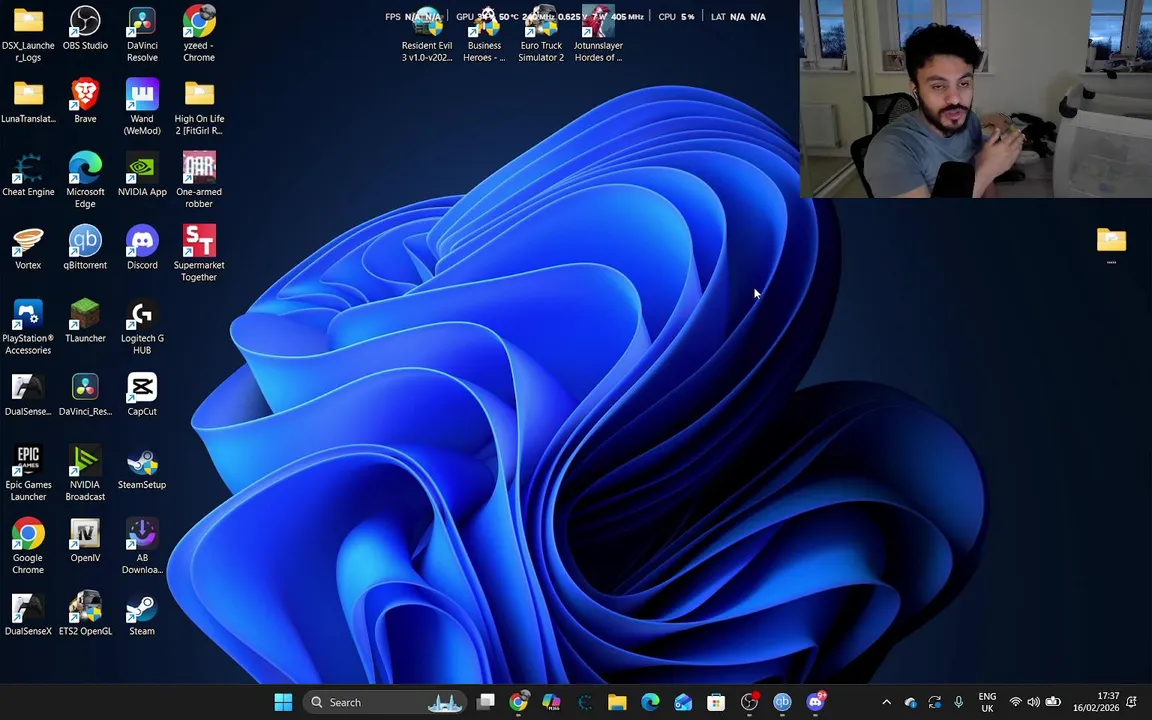Select the Business Heroes desktop shortcut
The image size is (1152, 720).
tap(484, 35)
